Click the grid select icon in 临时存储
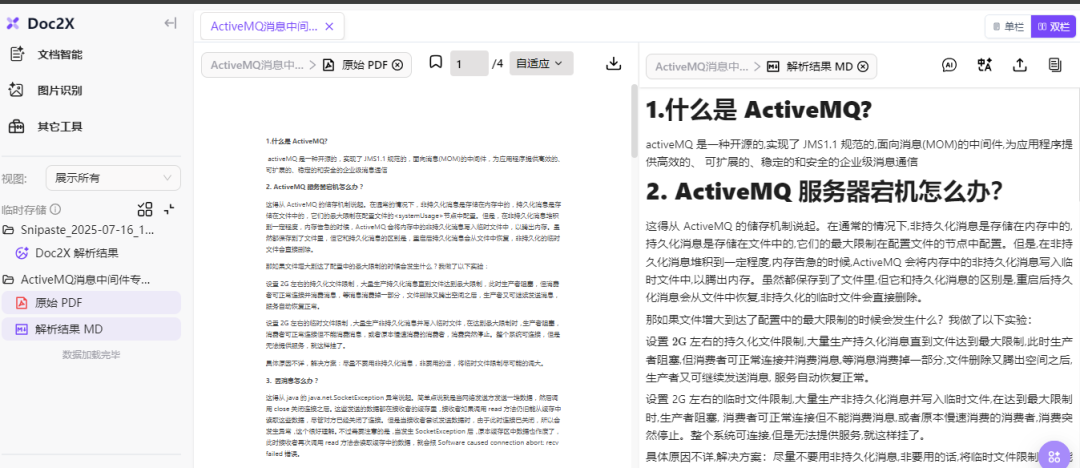 145,209
